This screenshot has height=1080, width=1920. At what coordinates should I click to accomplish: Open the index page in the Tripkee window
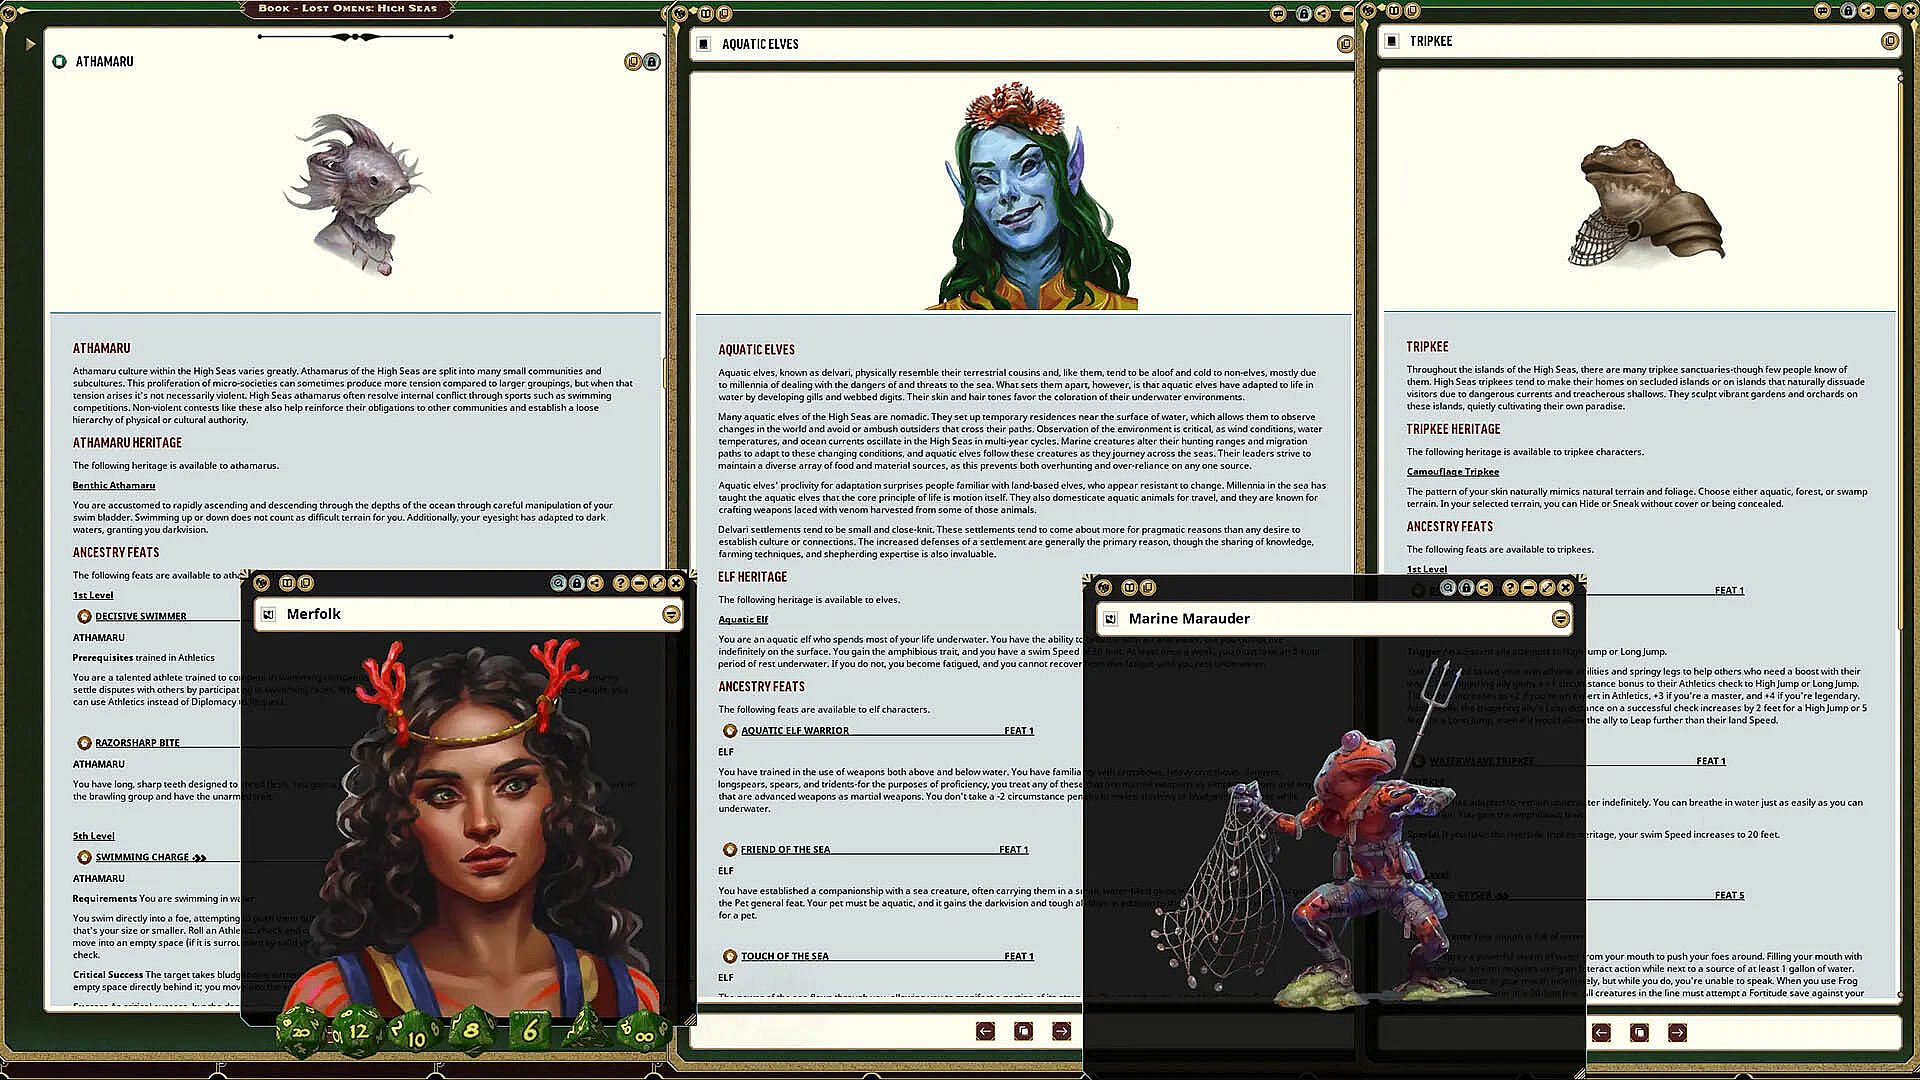(x=1639, y=1033)
